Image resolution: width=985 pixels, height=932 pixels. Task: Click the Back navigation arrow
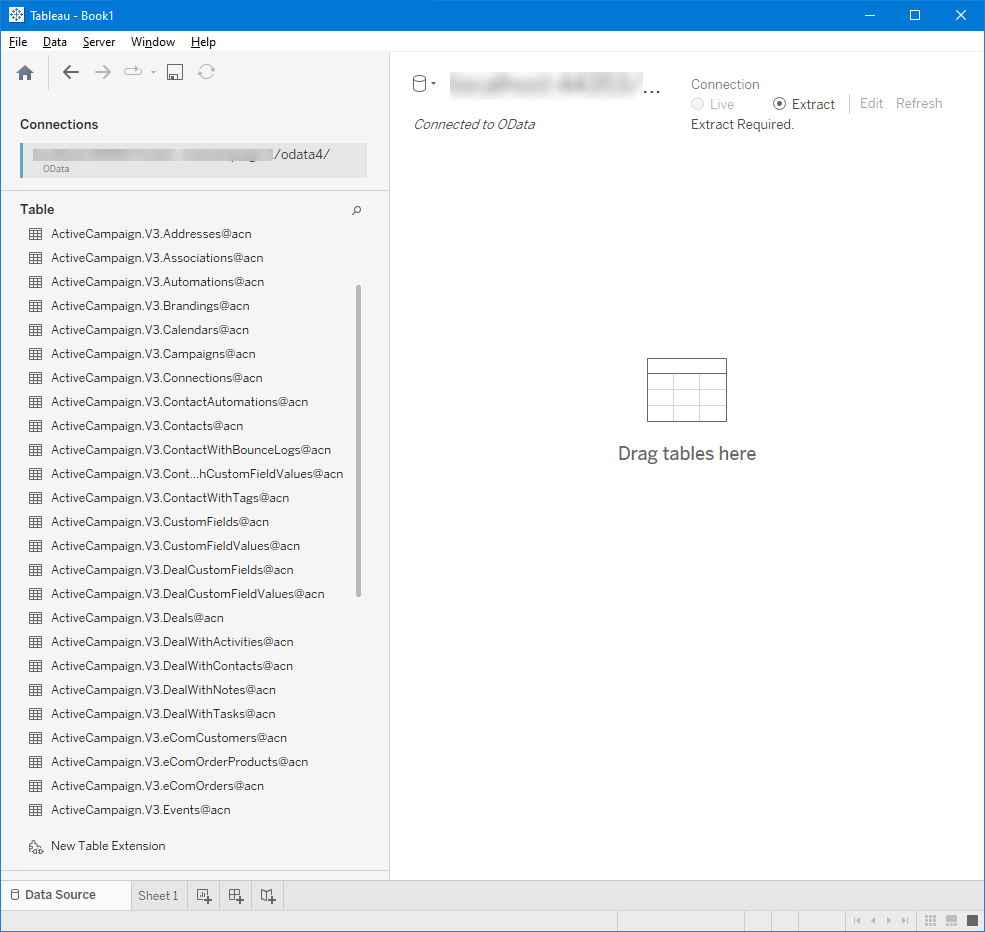coord(70,72)
